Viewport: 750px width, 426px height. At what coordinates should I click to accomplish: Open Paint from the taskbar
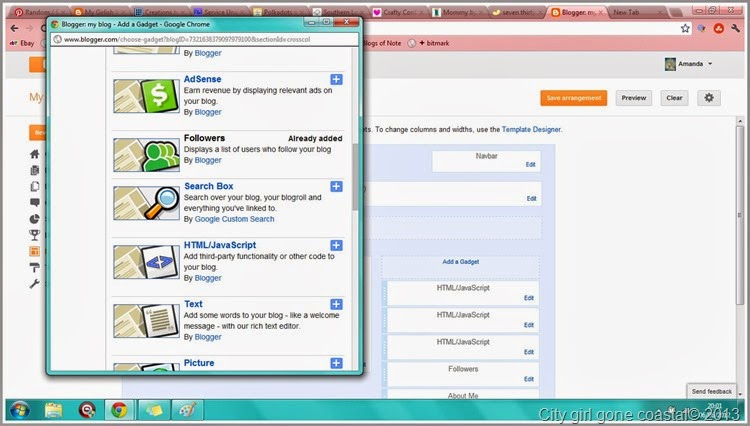pos(187,410)
